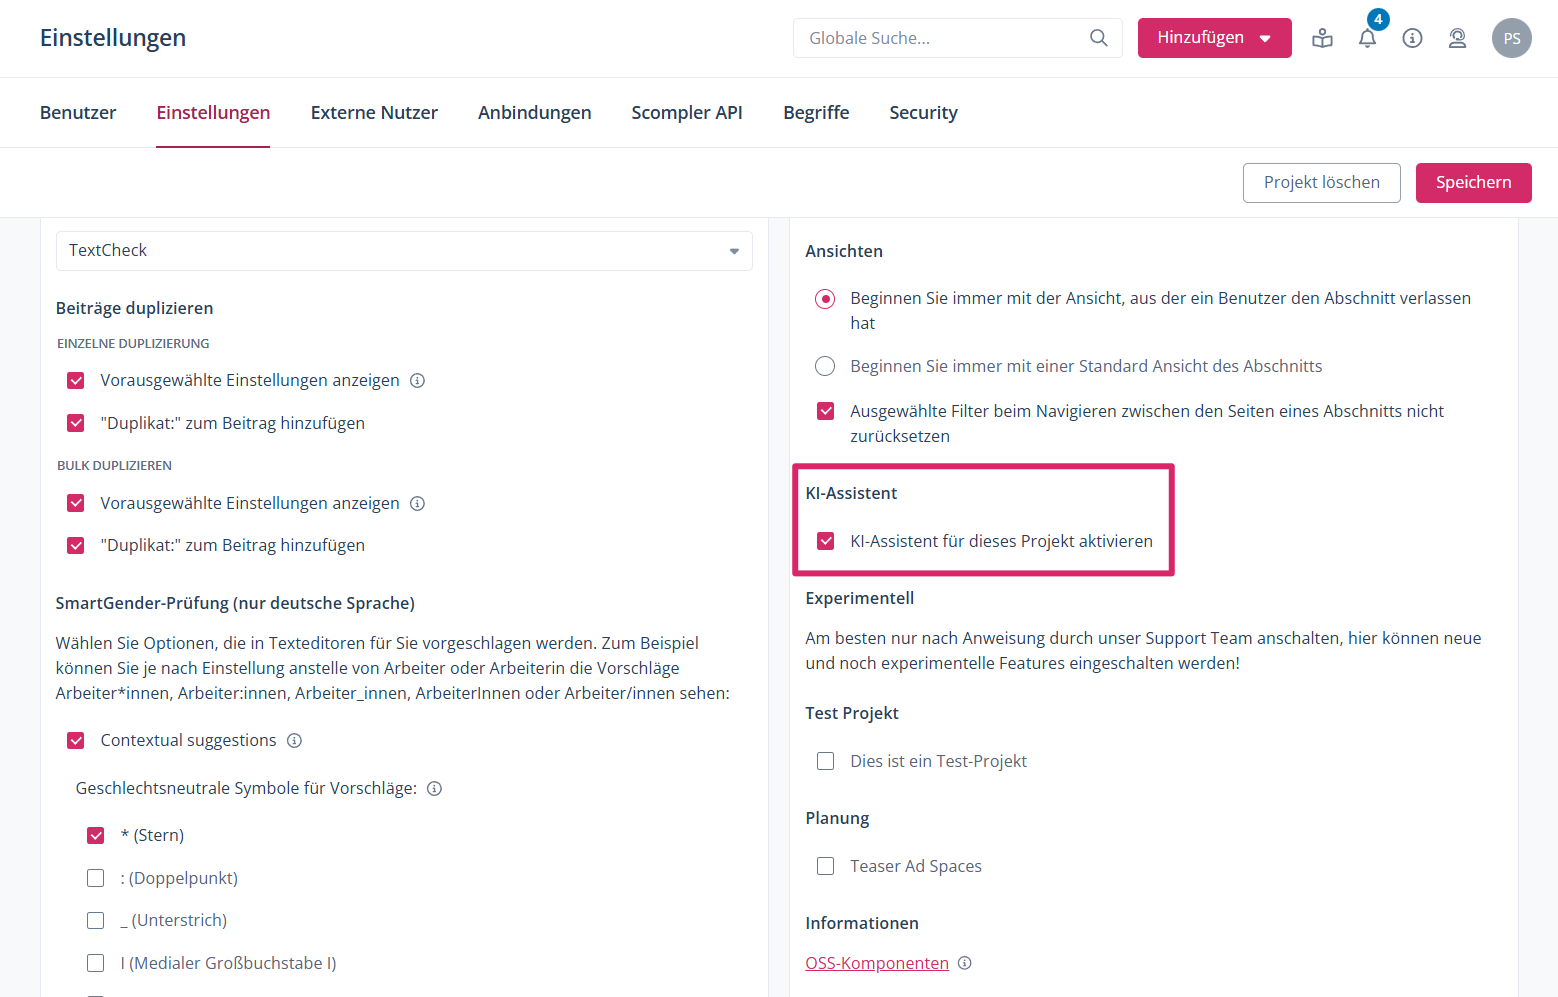Click the search magnifier icon
Screen dimensions: 1558x997
1098,38
